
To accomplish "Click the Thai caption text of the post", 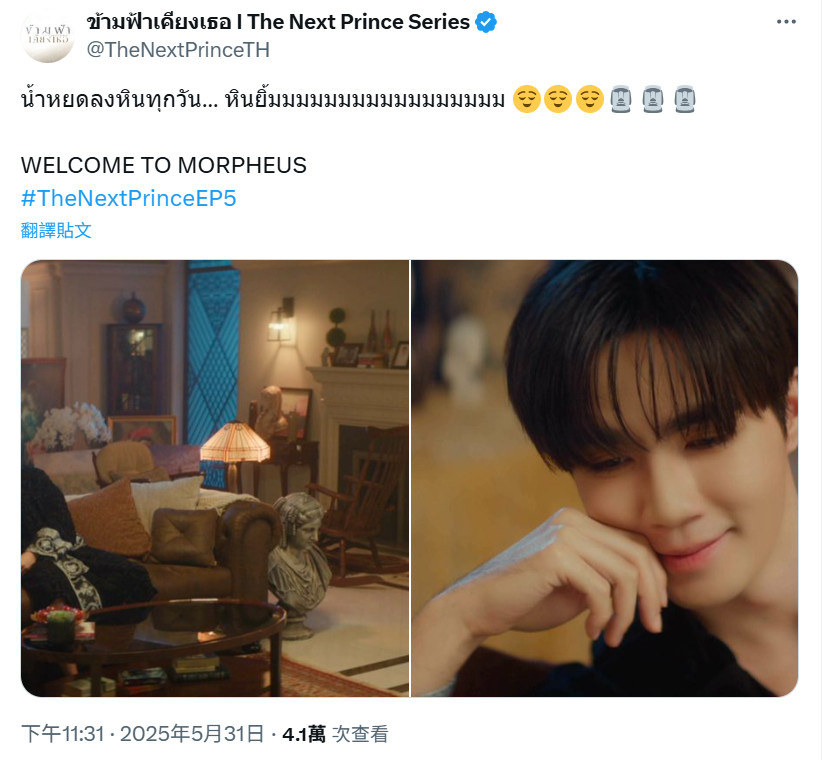I will [x=263, y=99].
